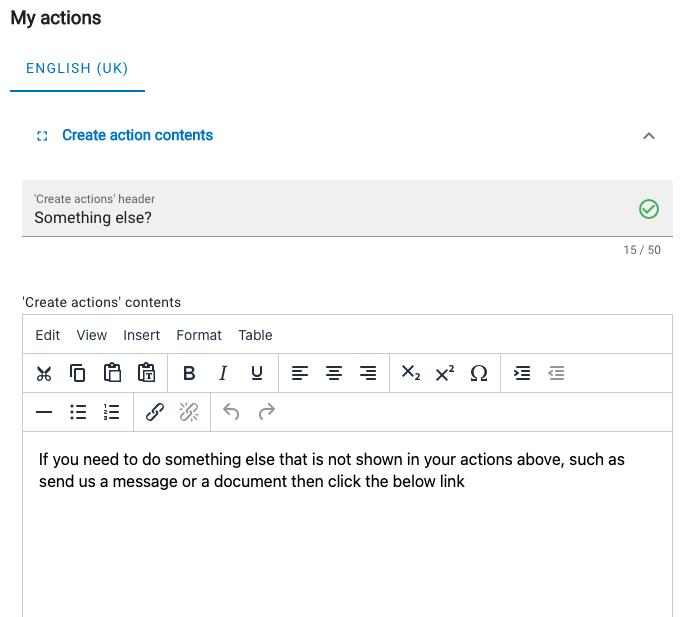
Task: Collapse the Create action contents section
Action: click(x=649, y=136)
